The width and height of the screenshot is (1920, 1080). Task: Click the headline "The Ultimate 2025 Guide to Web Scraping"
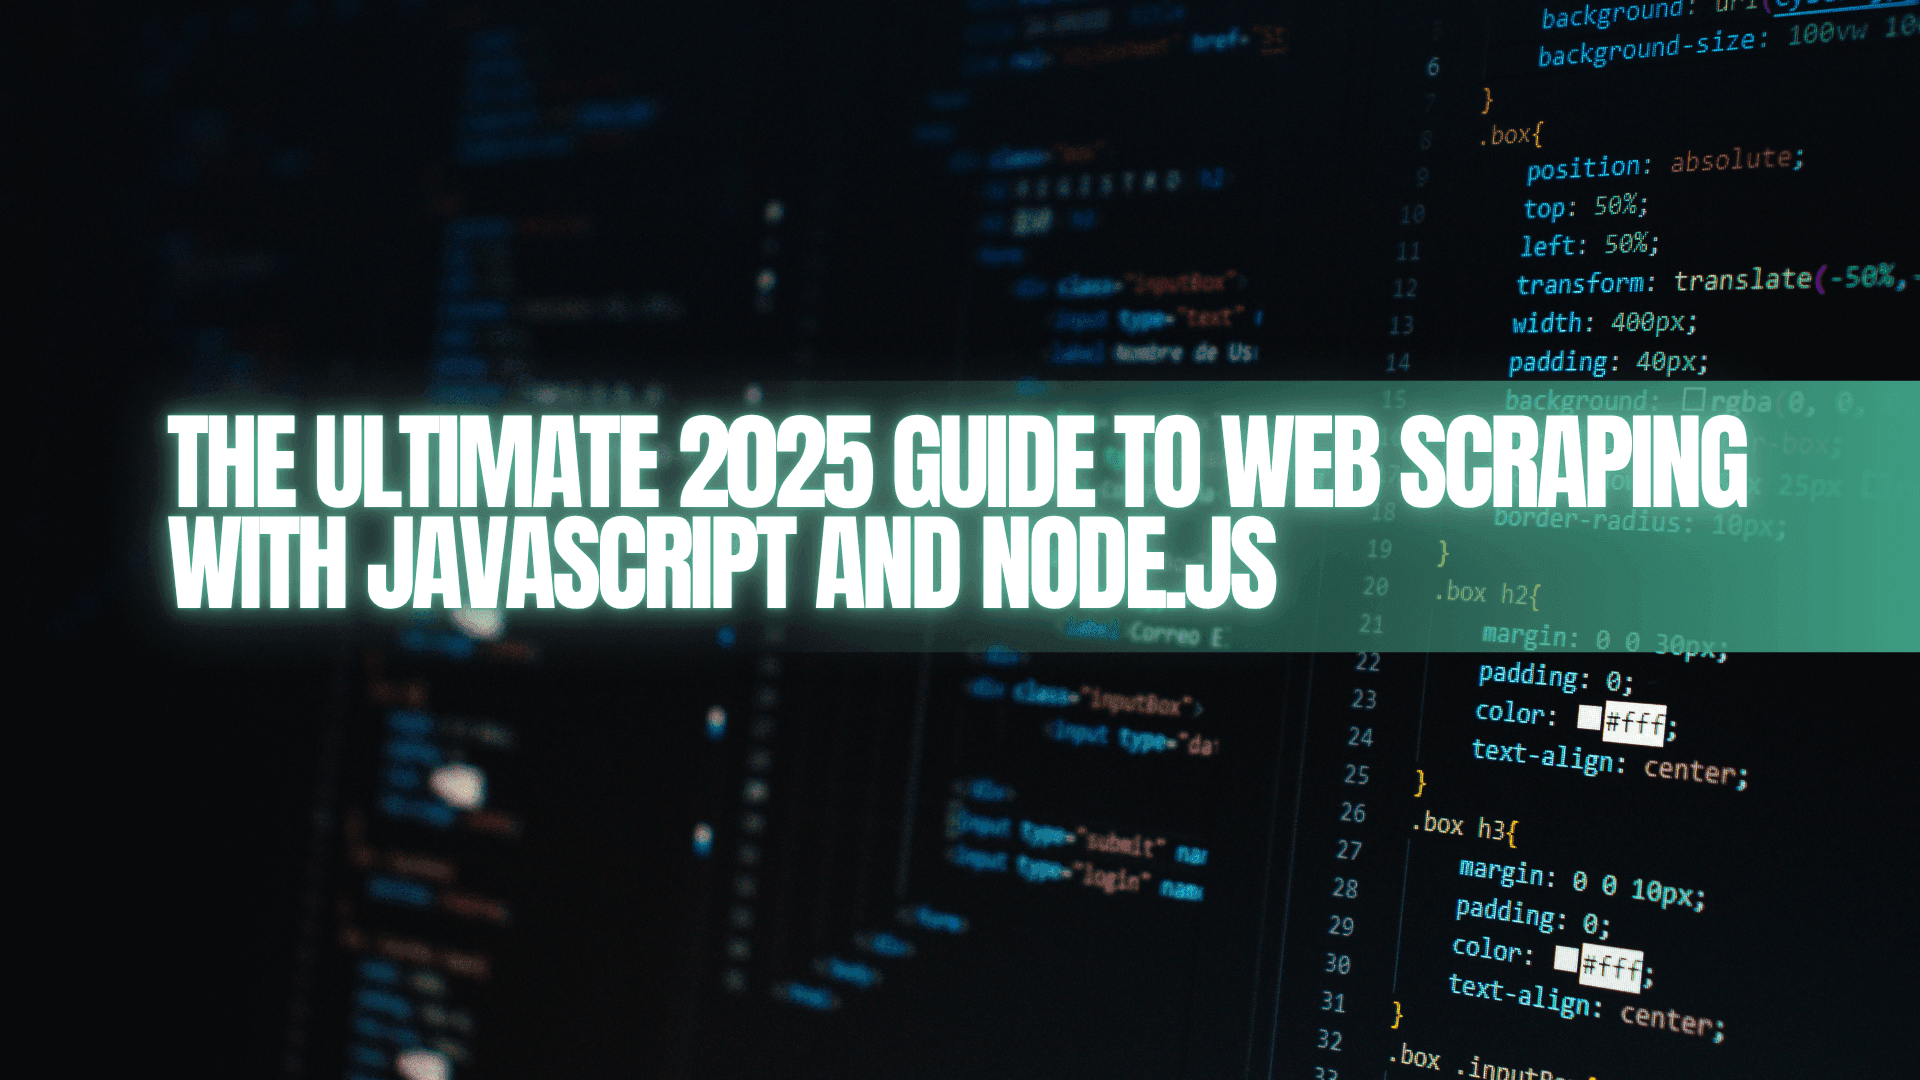957,461
